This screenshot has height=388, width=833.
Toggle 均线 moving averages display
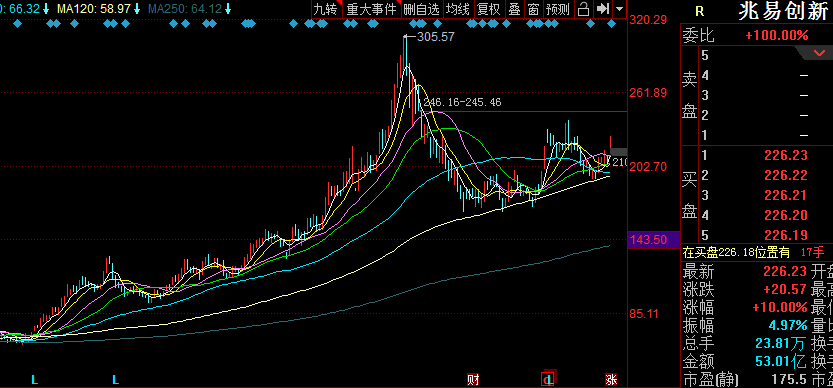457,9
